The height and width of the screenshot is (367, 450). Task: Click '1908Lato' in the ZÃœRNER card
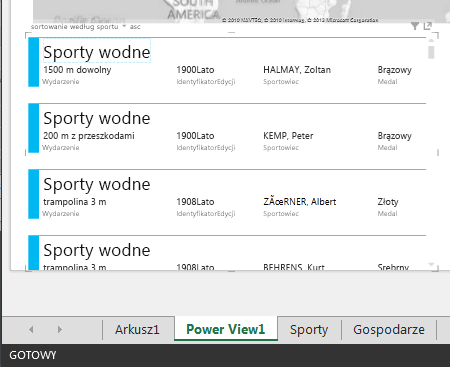coord(195,202)
